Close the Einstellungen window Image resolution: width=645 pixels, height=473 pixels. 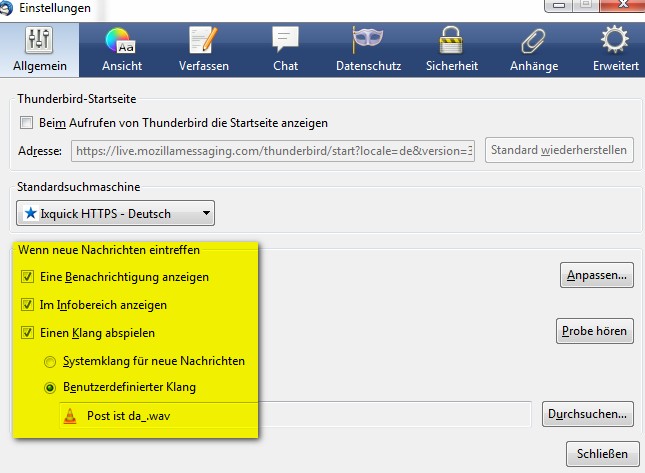(622, 5)
